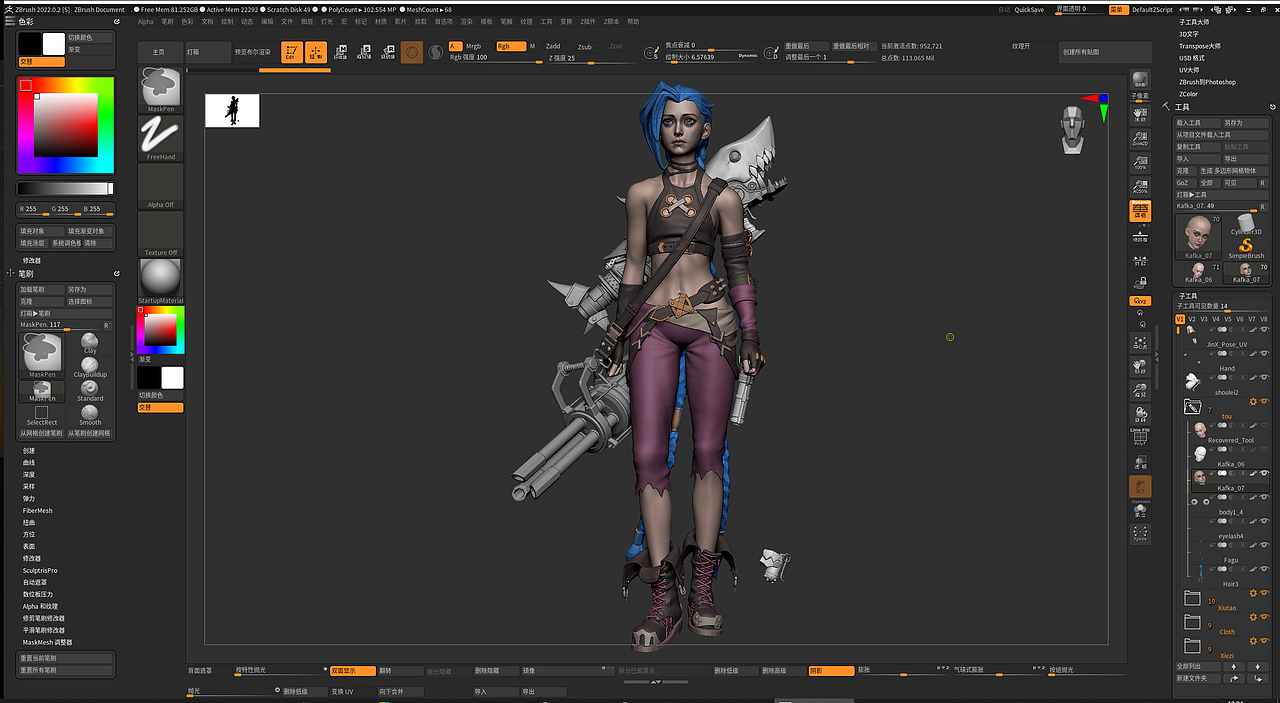This screenshot has width=1280, height=703.
Task: Expand the FiberMesh brush section
Action: 38,510
